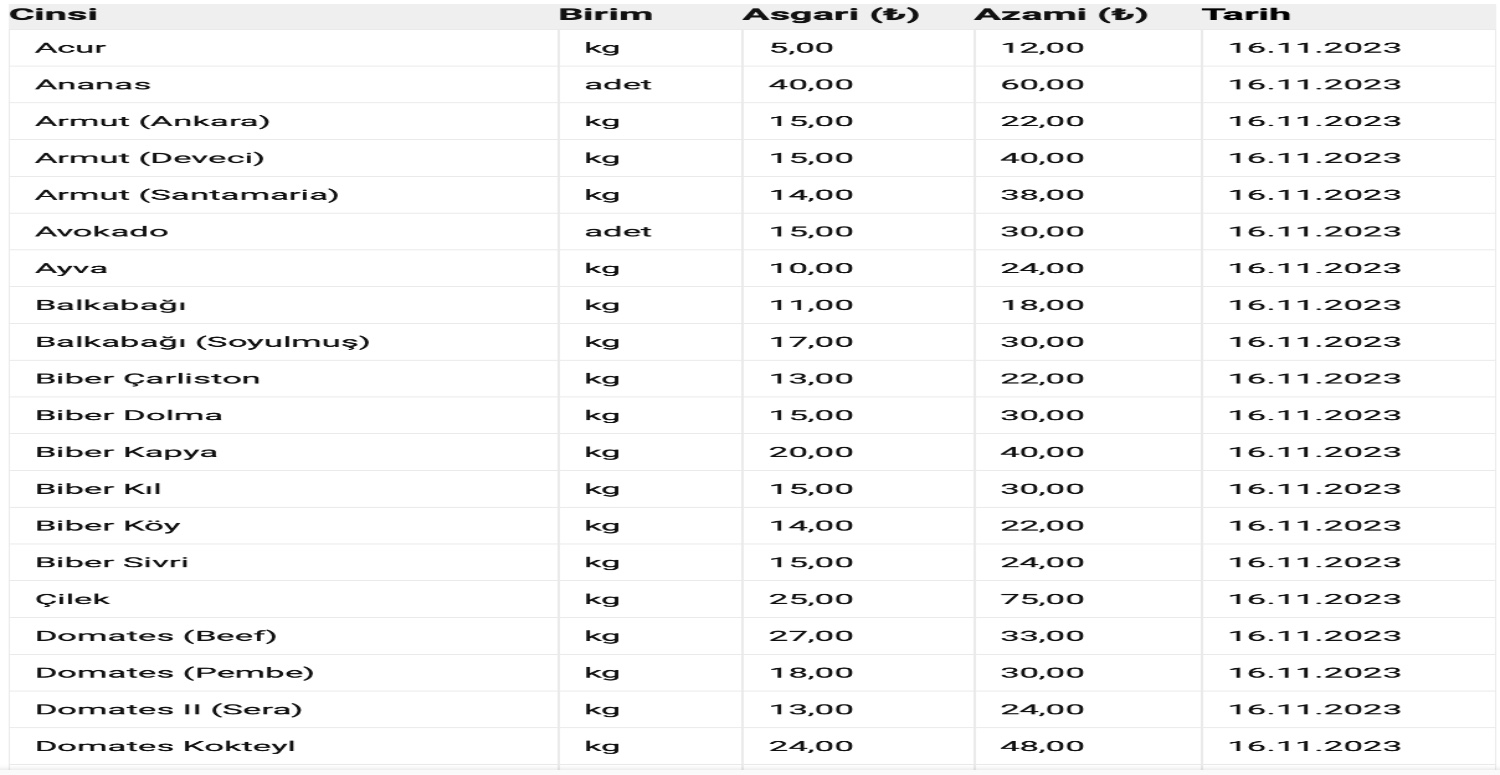Sort by the Asgari (₺) header

point(830,15)
